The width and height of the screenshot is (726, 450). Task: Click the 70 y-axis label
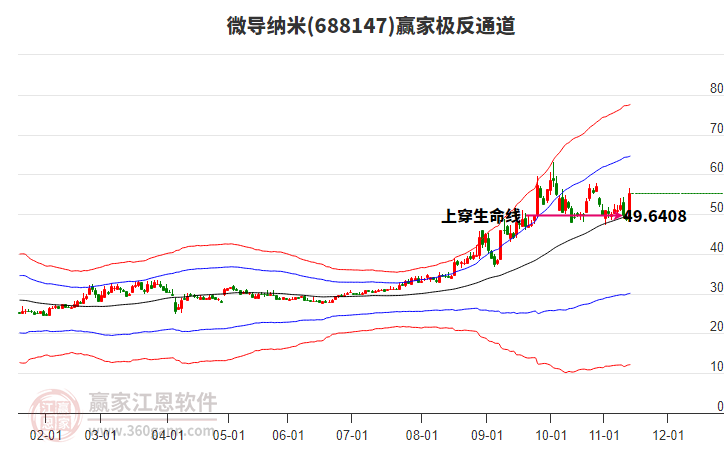click(716, 128)
